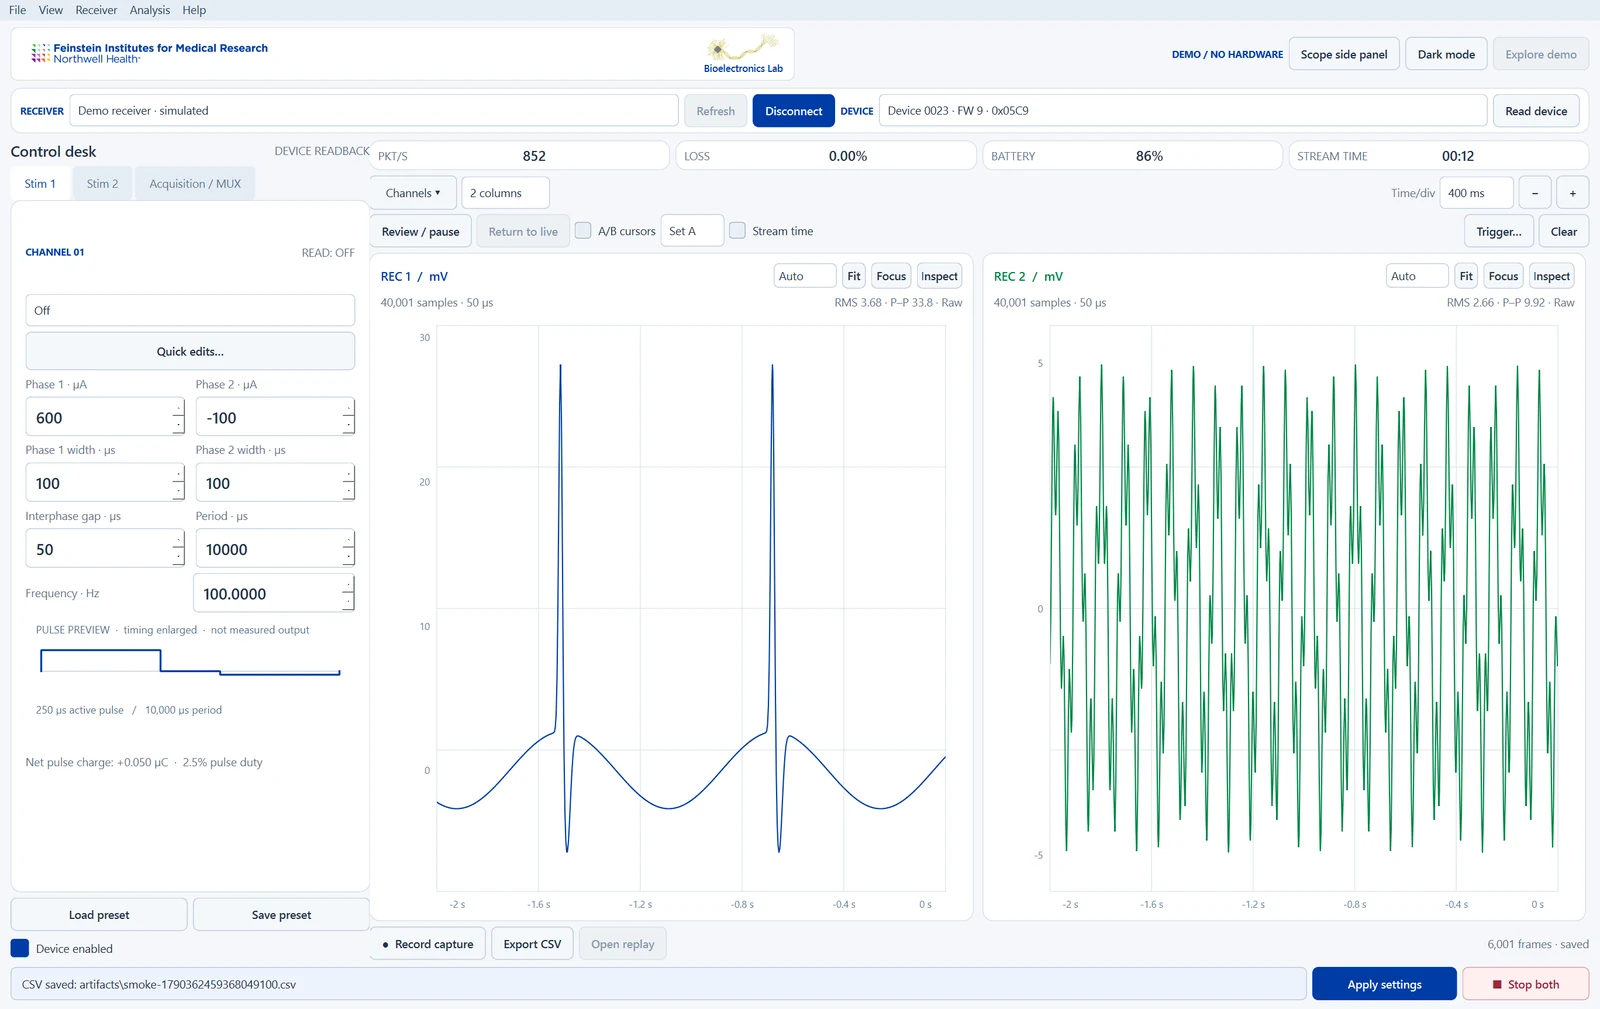Open the Device 0023 dropdown

(x=1182, y=111)
